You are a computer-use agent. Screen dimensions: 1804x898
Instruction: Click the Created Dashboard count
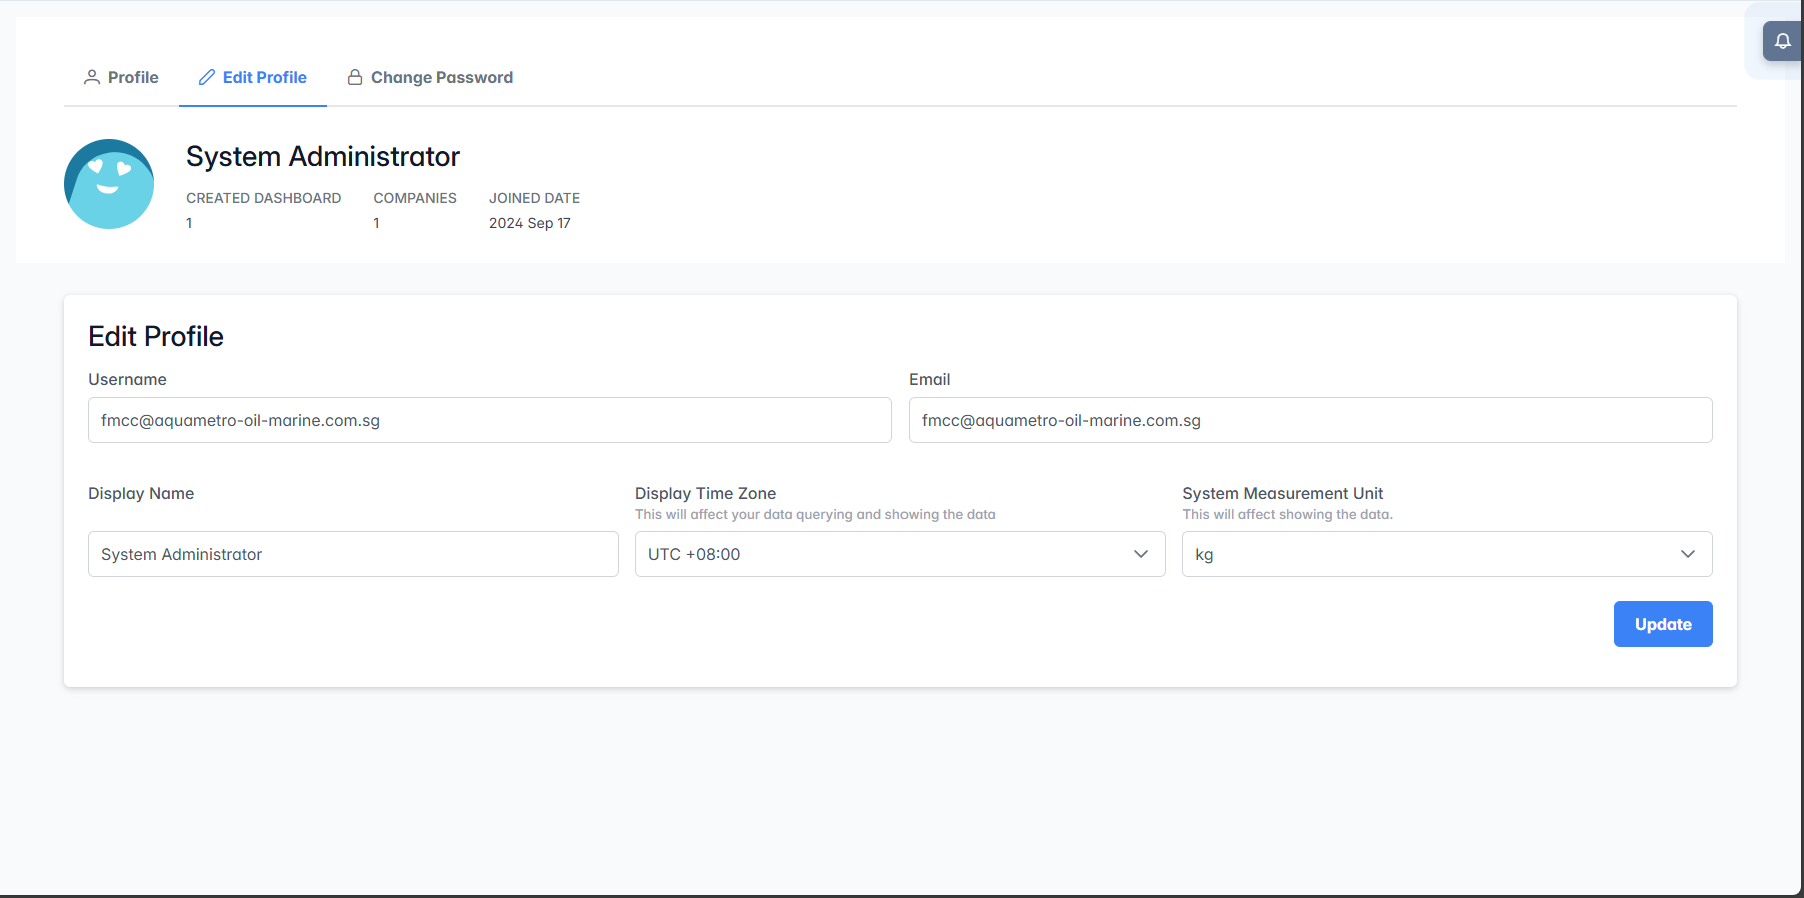[x=189, y=223]
